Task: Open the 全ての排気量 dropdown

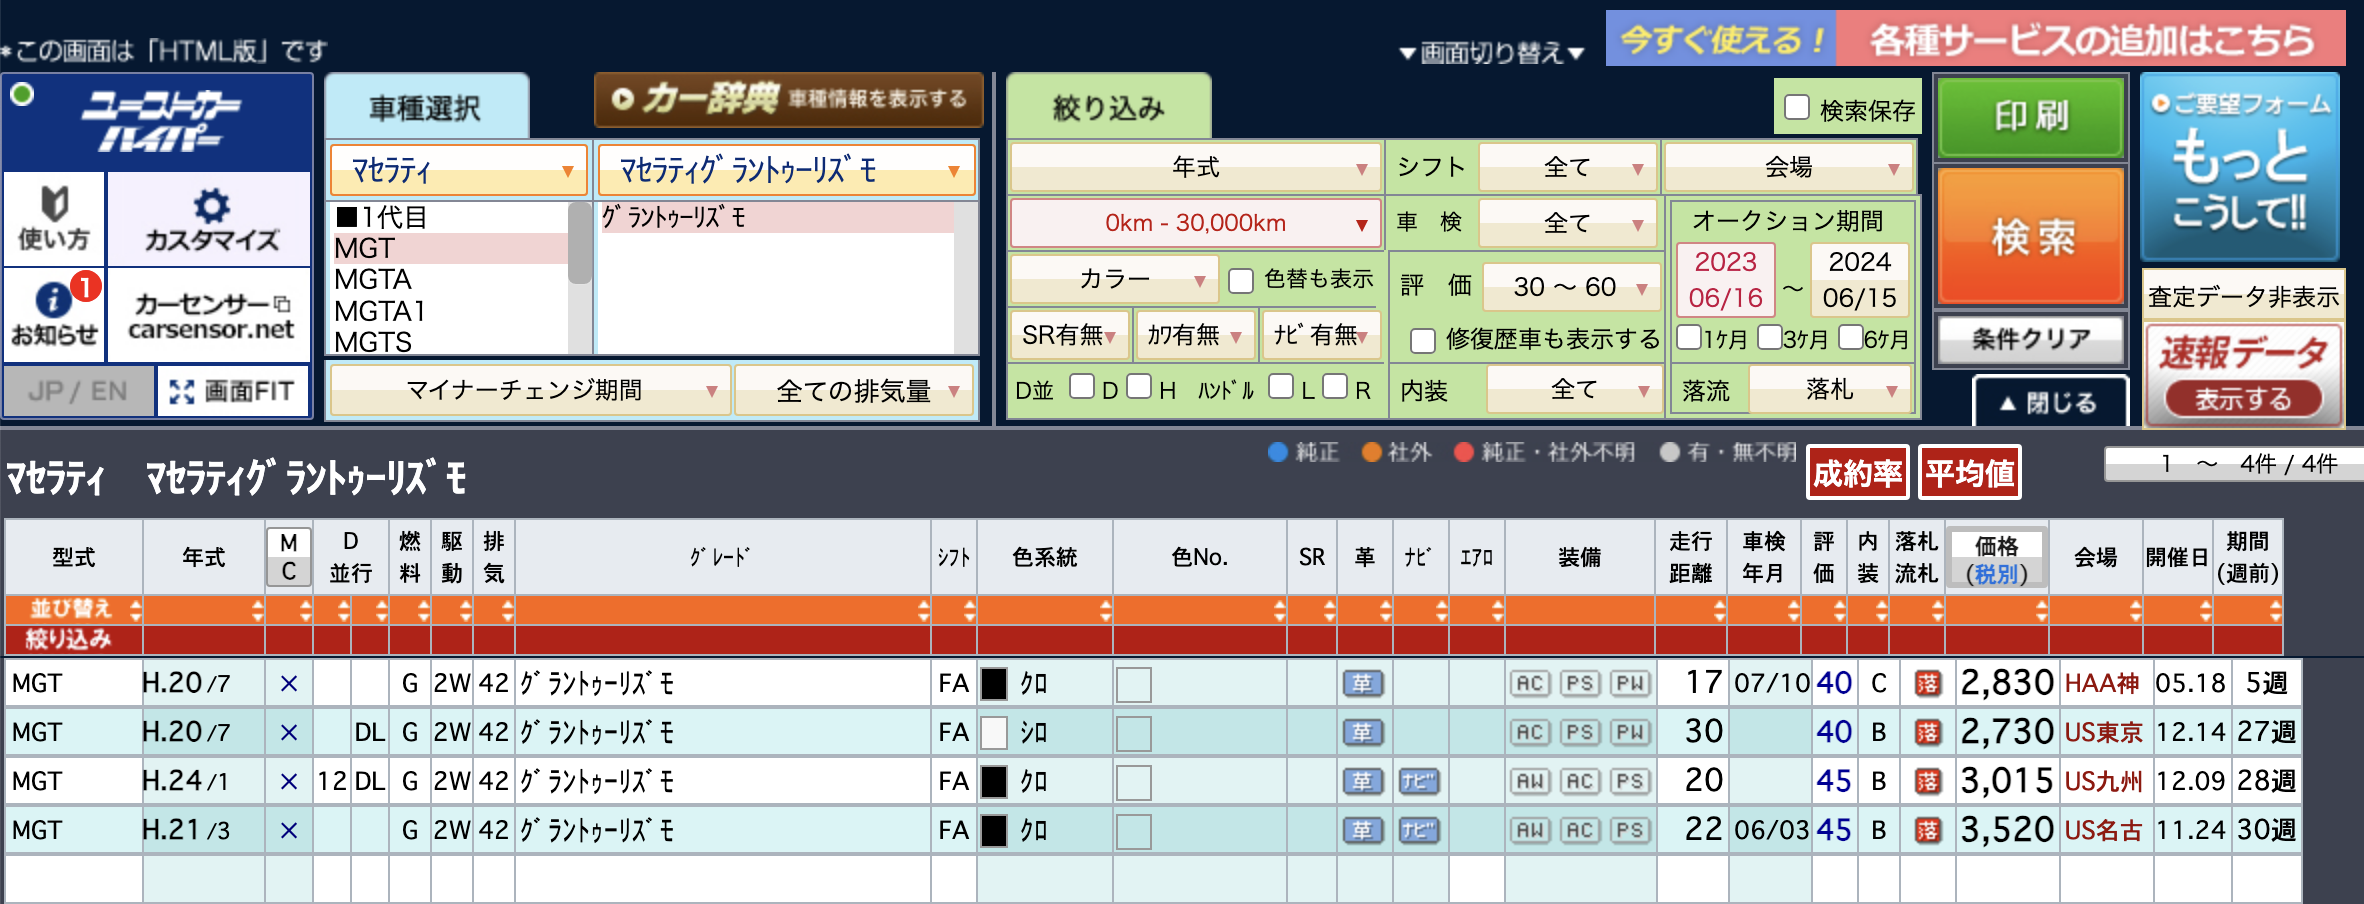Action: (855, 390)
